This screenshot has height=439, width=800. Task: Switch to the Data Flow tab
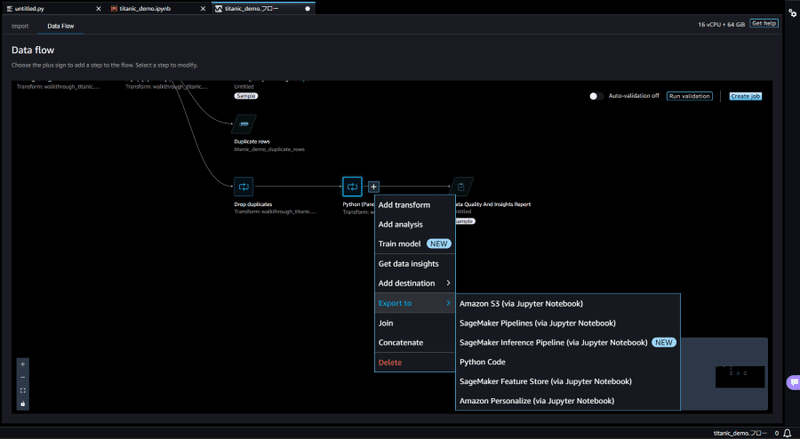click(x=61, y=26)
